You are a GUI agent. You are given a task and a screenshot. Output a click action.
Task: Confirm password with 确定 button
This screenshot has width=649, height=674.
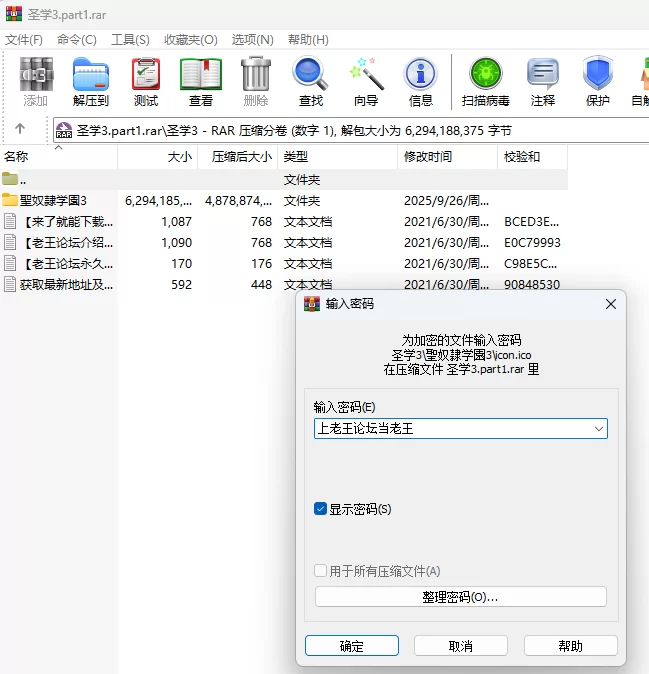coord(352,646)
